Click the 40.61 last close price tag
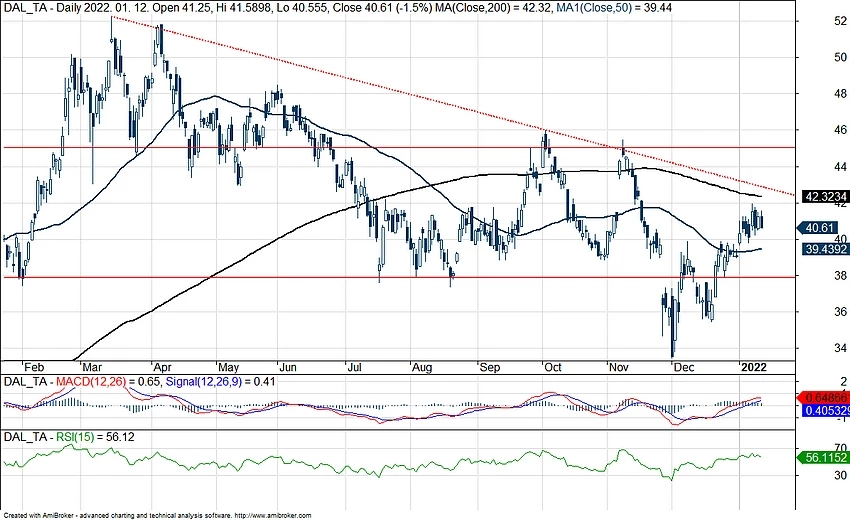850x520 pixels. pyautogui.click(x=819, y=228)
